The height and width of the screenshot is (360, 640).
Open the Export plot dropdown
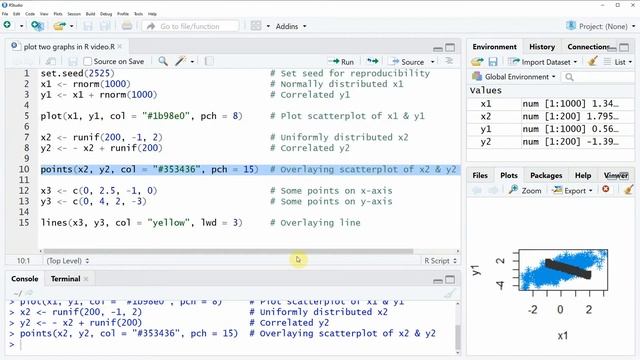[x=572, y=190]
